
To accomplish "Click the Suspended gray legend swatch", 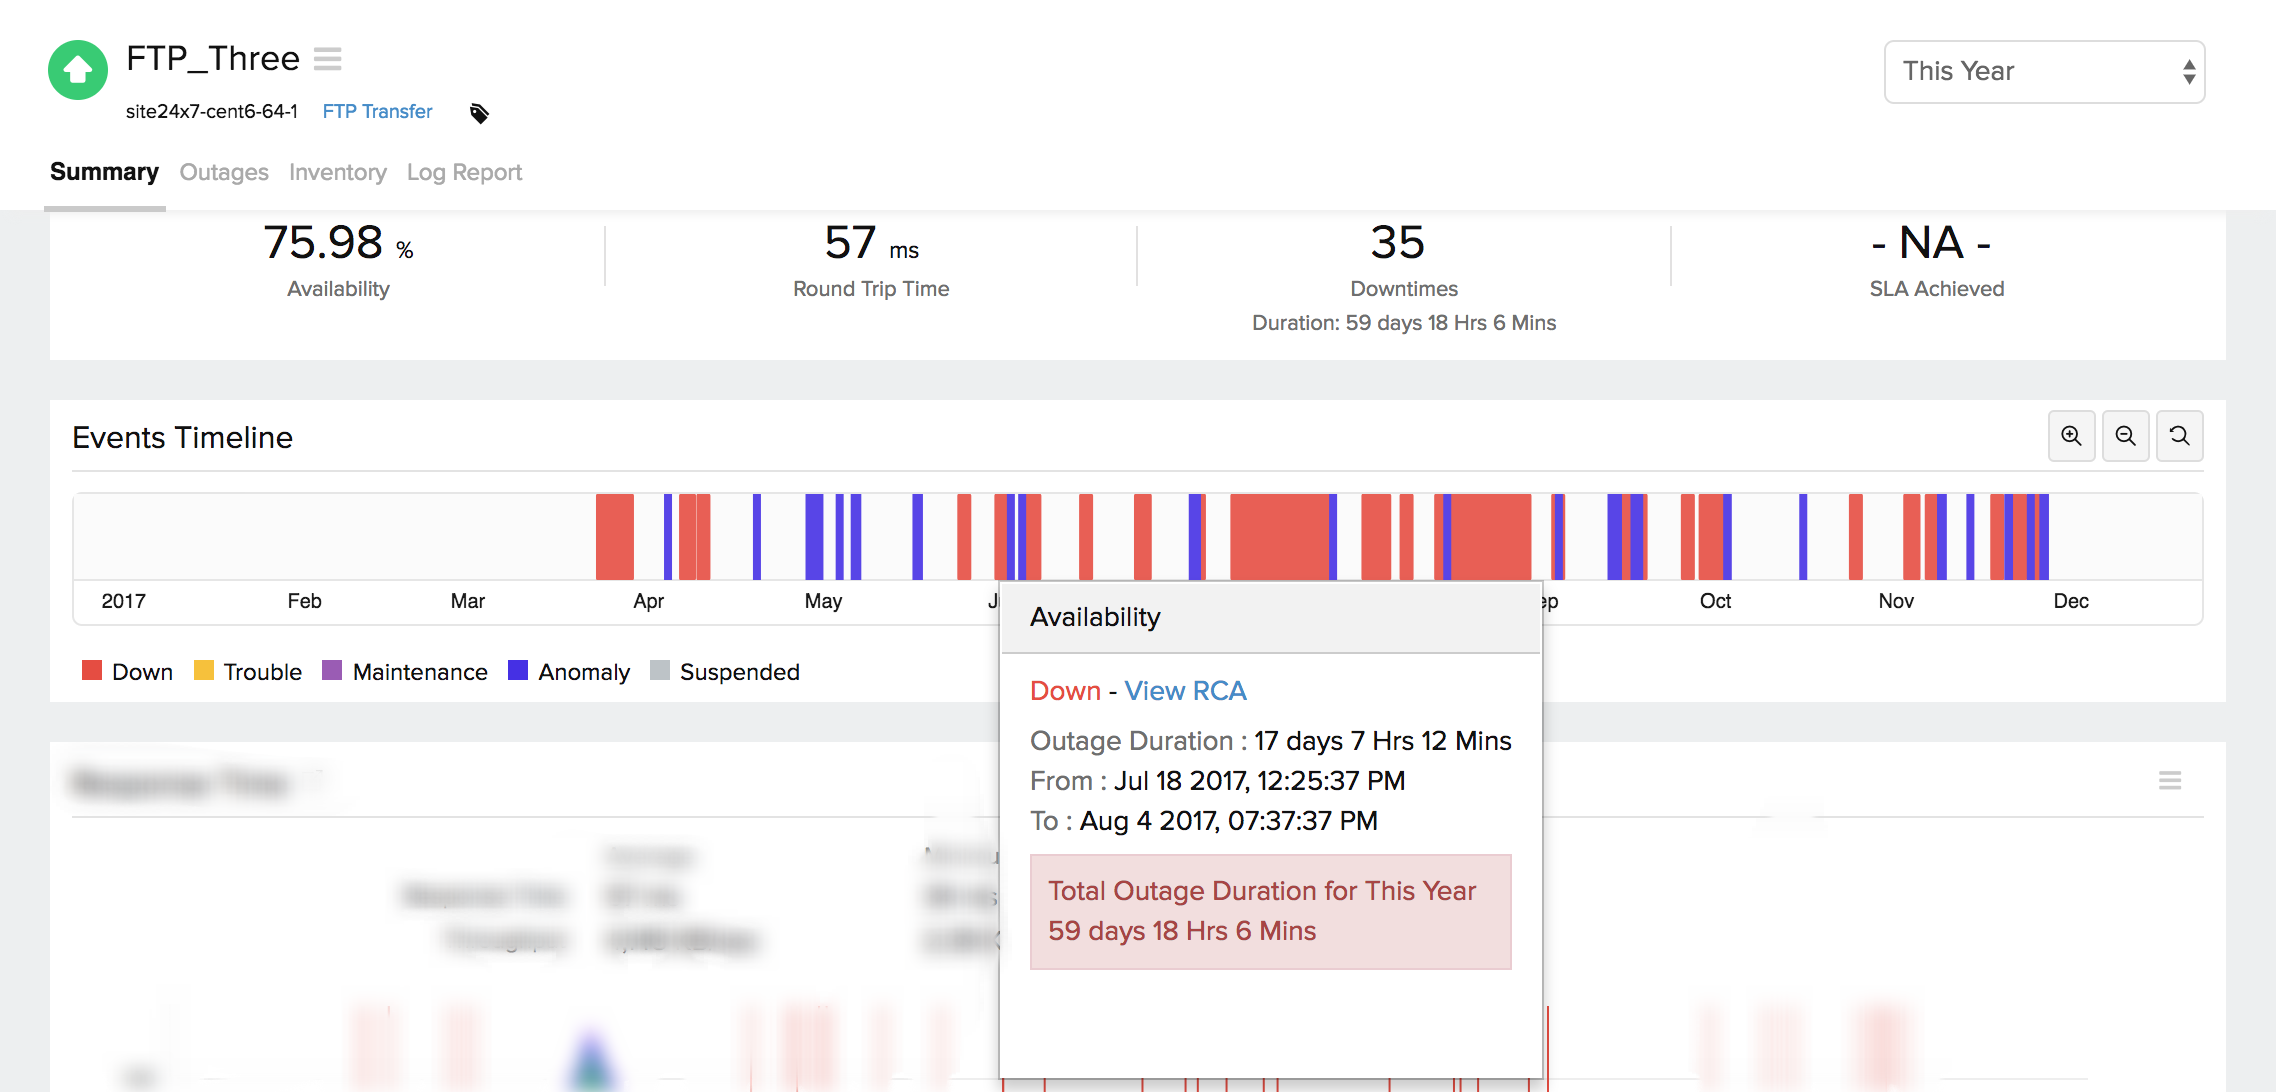I will pos(660,670).
